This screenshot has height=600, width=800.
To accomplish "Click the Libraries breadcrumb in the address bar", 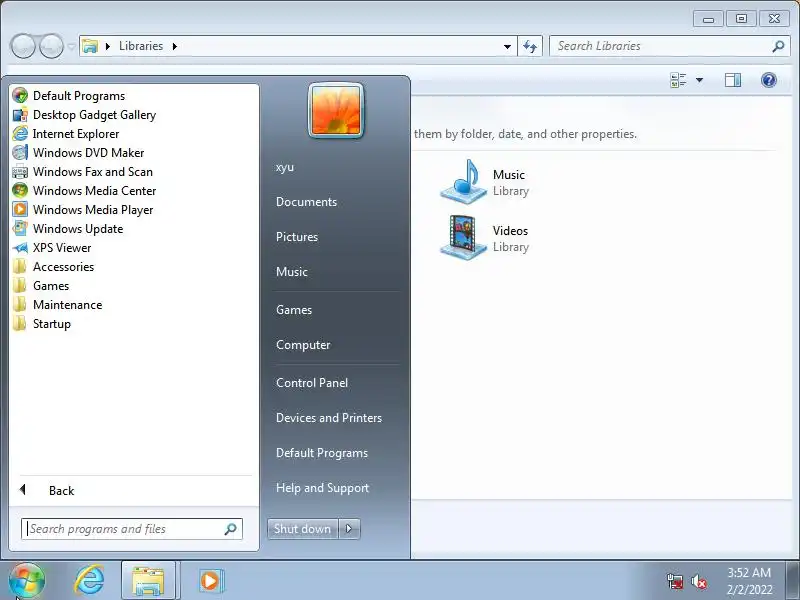I will 141,46.
